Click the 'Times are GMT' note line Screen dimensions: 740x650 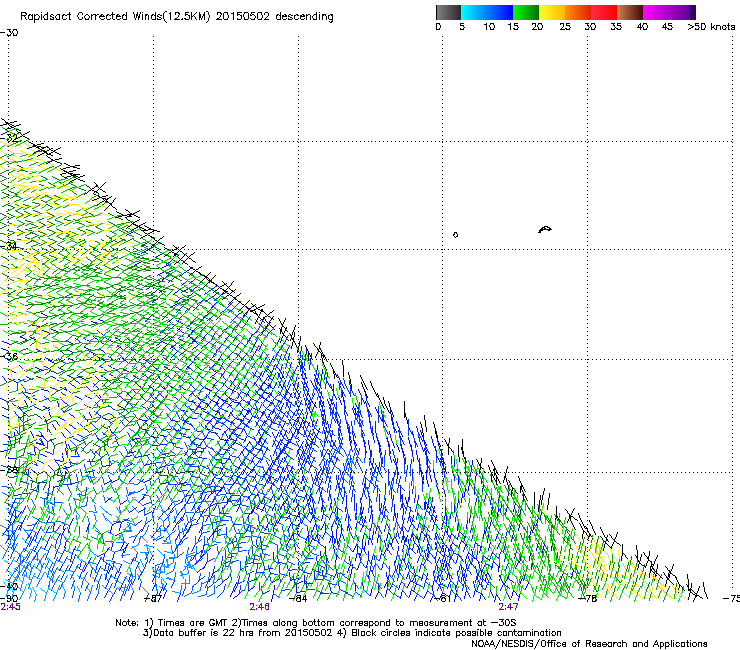316,623
